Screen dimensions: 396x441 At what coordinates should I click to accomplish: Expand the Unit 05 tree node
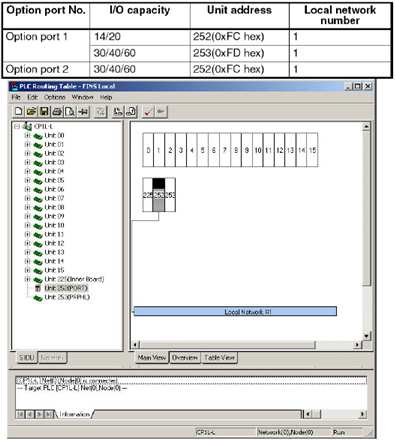tap(28, 180)
